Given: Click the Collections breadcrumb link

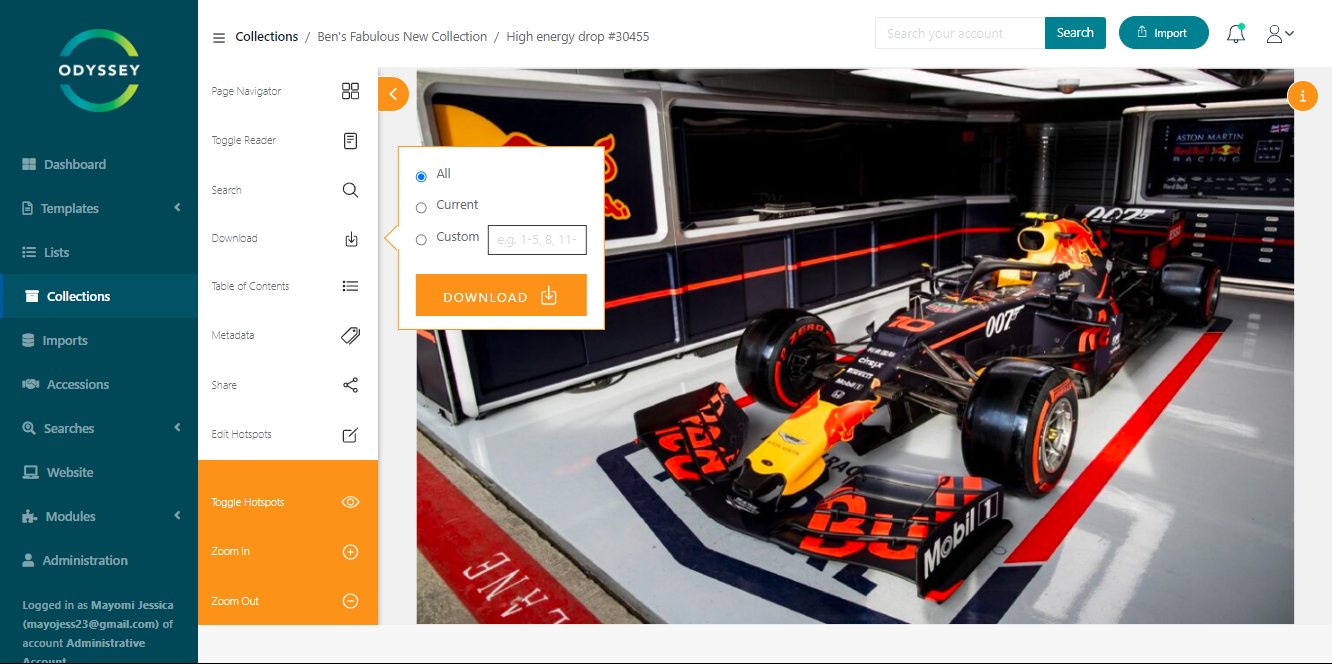Looking at the screenshot, I should point(267,37).
